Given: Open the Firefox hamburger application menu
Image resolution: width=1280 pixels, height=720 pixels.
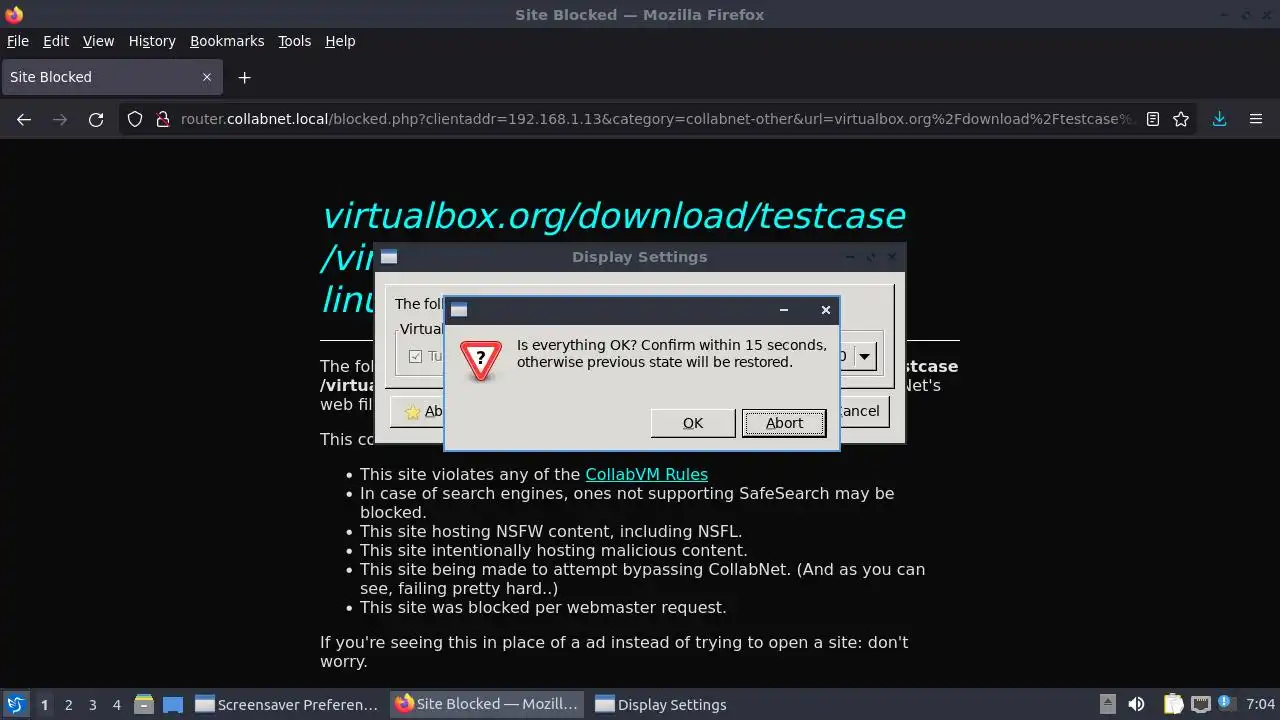Looking at the screenshot, I should (1256, 119).
